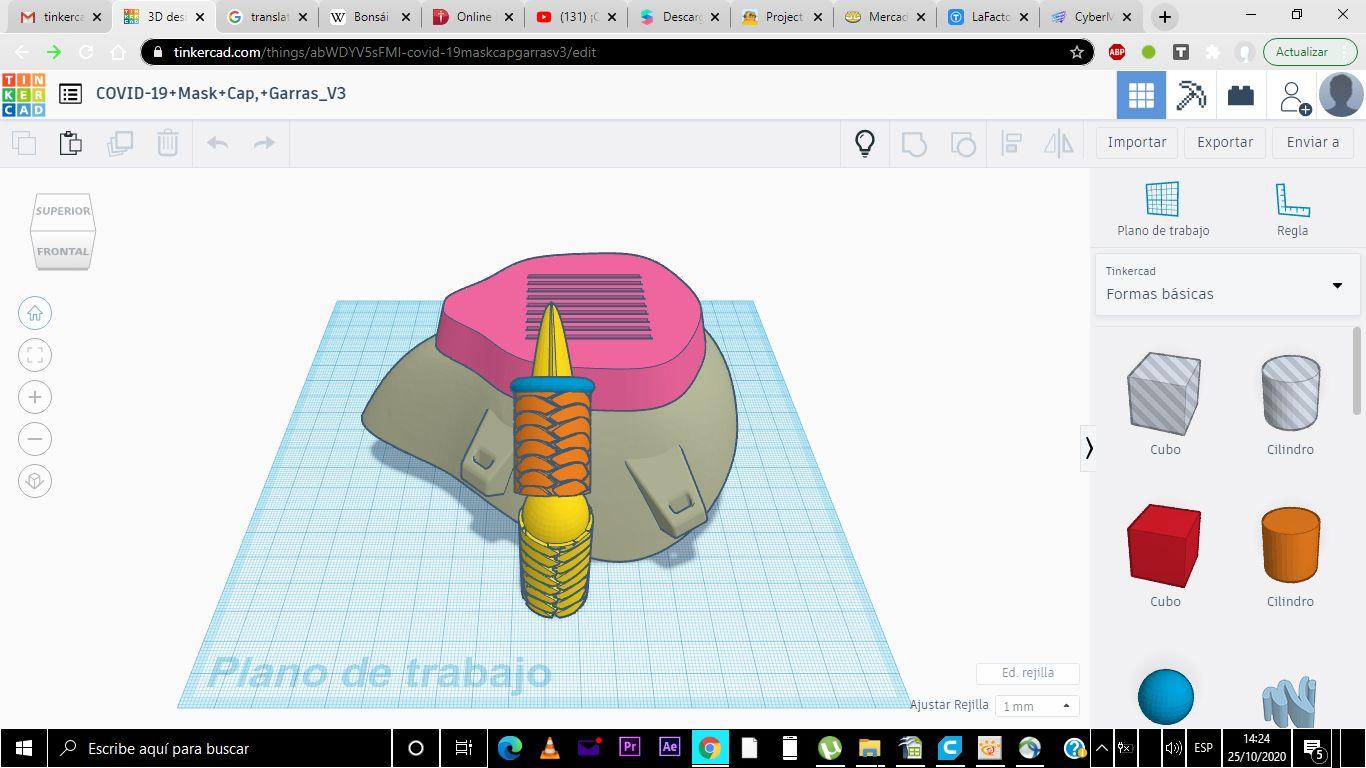Image resolution: width=1366 pixels, height=768 pixels.
Task: Click the Importar button
Action: (x=1136, y=142)
